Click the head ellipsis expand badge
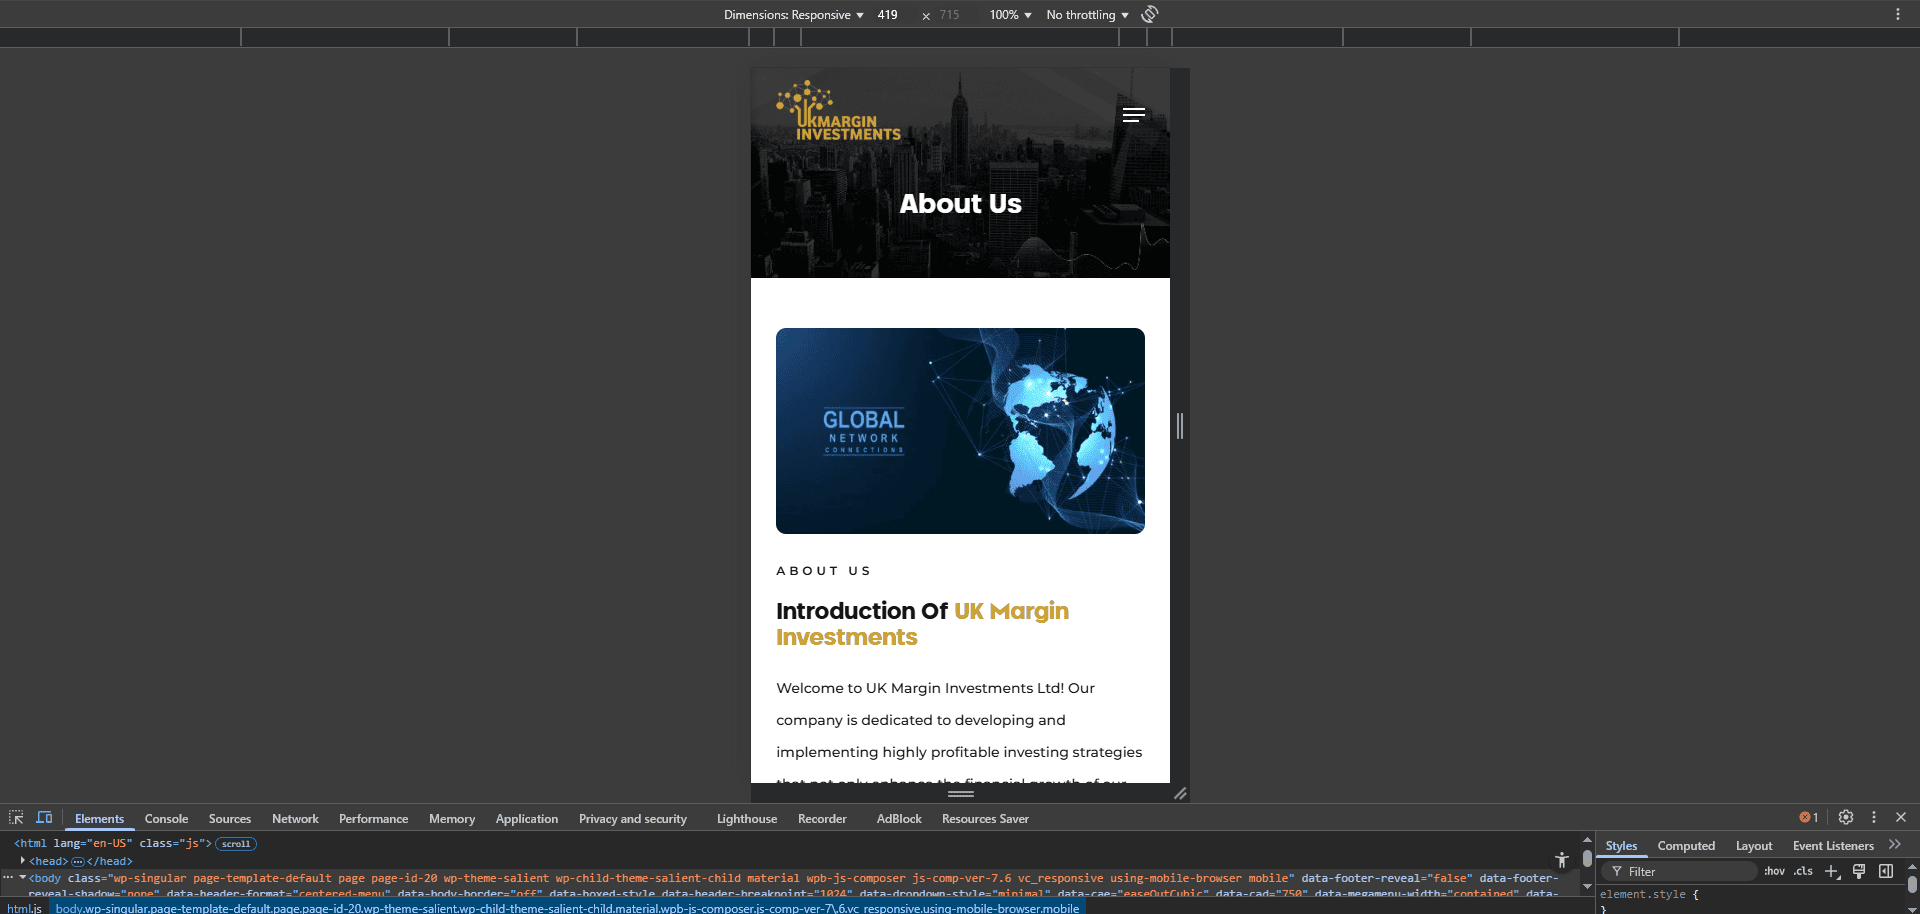Screen dimensions: 1920x914 [x=78, y=861]
